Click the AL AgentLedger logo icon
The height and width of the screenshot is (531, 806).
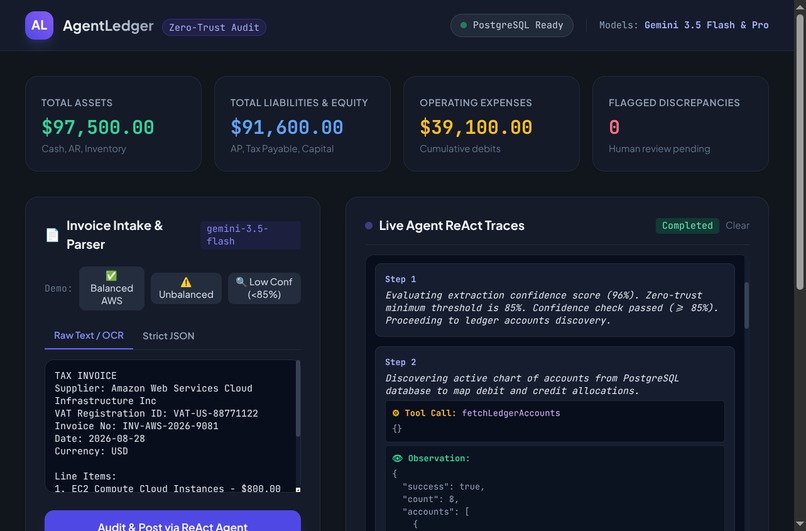pos(39,25)
